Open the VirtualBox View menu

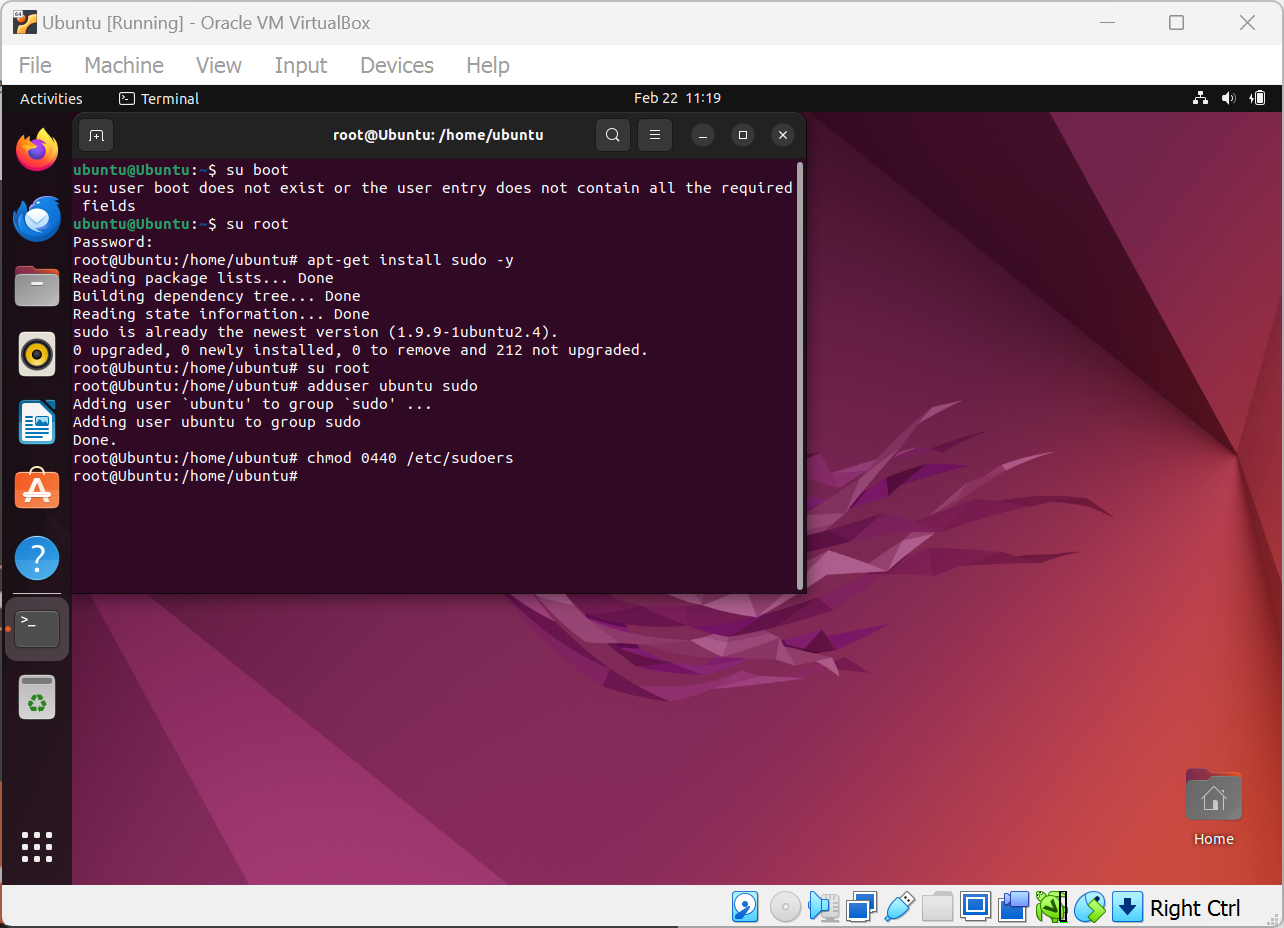tap(219, 65)
